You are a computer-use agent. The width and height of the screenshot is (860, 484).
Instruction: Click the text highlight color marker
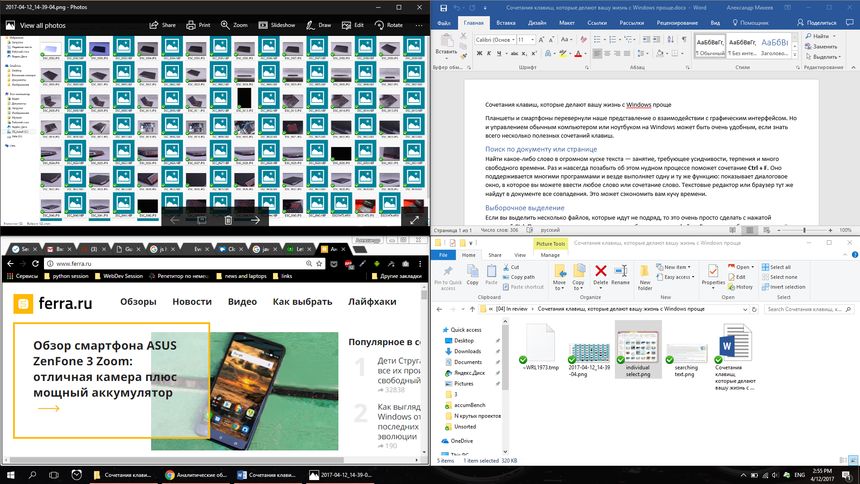(562, 54)
